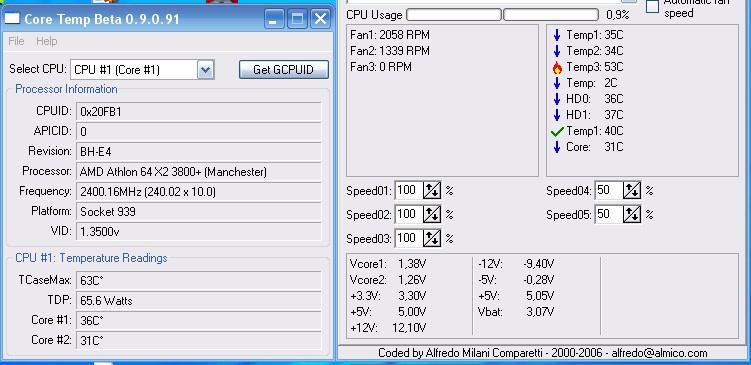
Task: Click the Speed04 value field
Action: (x=609, y=191)
